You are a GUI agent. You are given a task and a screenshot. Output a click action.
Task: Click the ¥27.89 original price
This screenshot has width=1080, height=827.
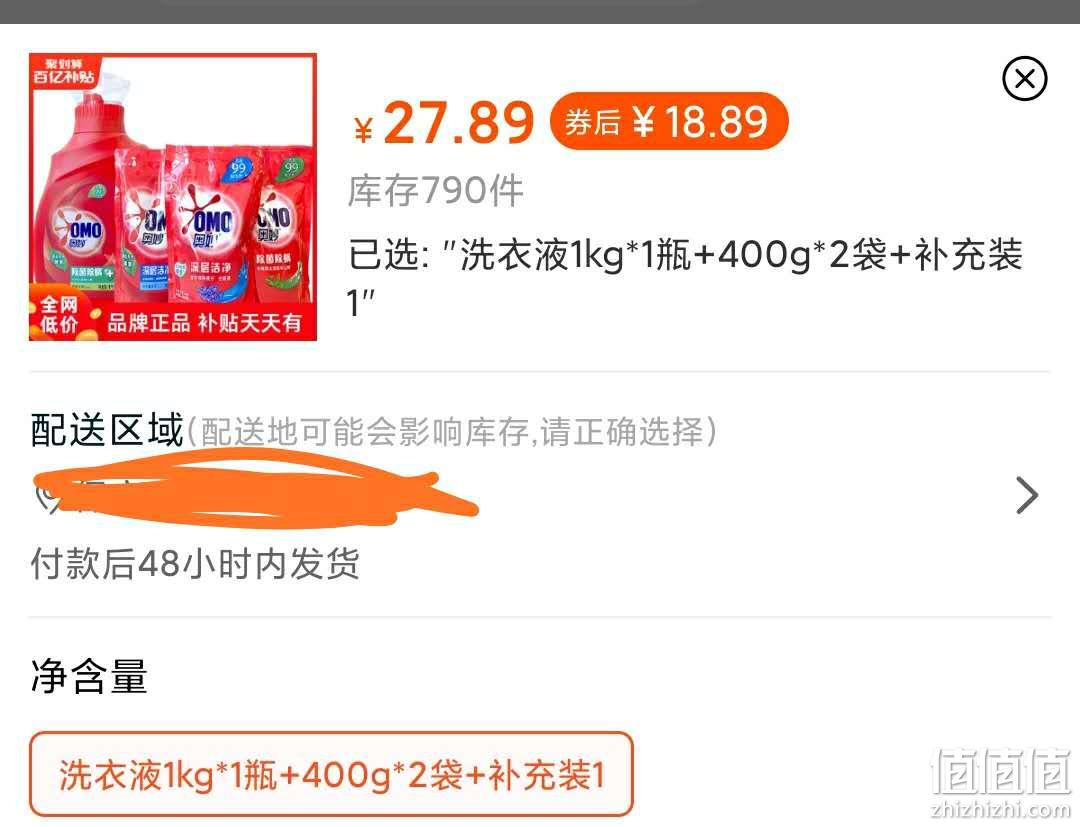coord(444,123)
